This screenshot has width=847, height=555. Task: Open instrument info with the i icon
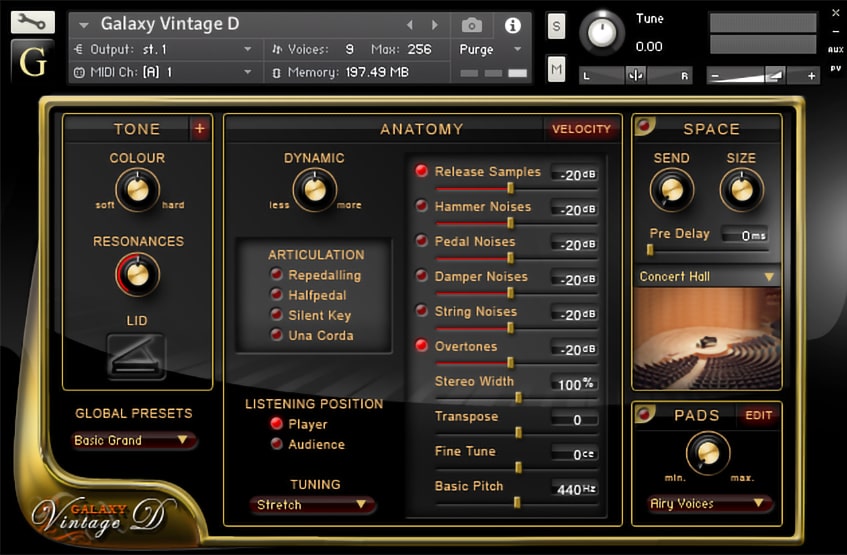coord(512,25)
